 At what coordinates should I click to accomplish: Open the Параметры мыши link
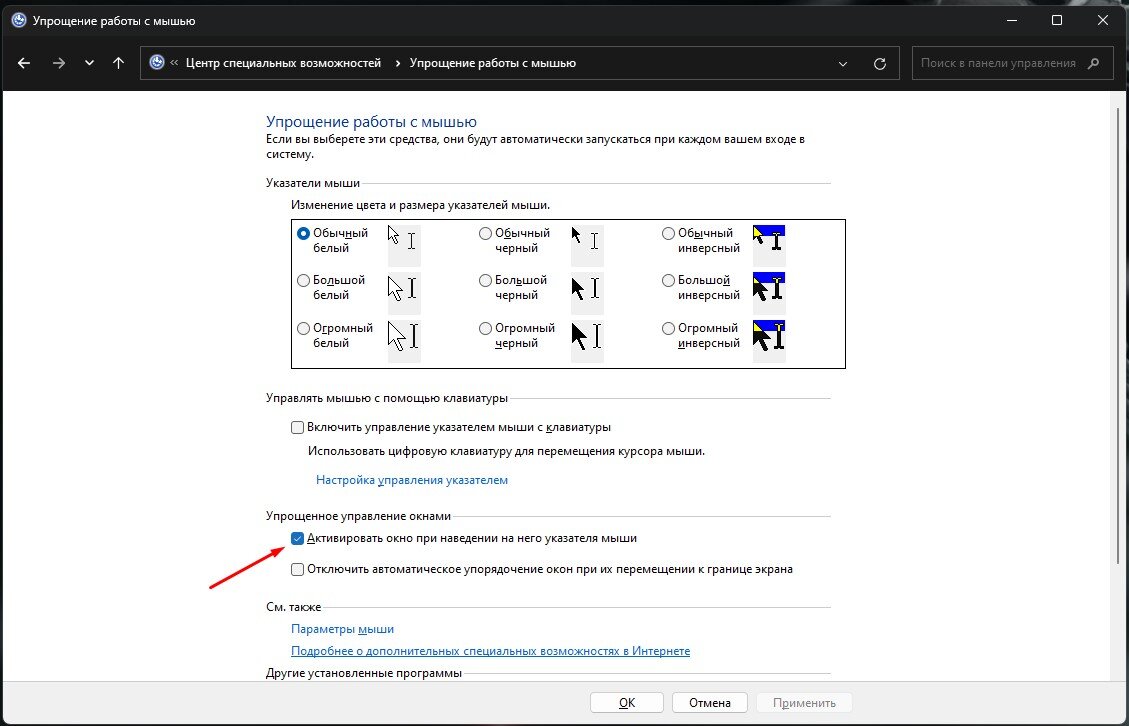[x=343, y=629]
